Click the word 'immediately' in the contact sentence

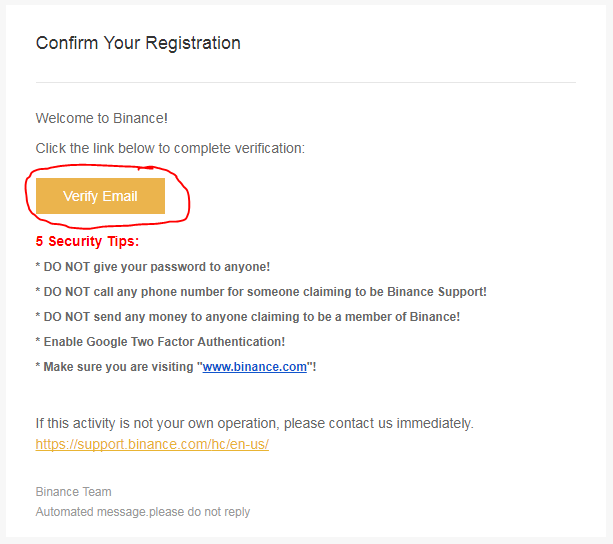point(435,423)
